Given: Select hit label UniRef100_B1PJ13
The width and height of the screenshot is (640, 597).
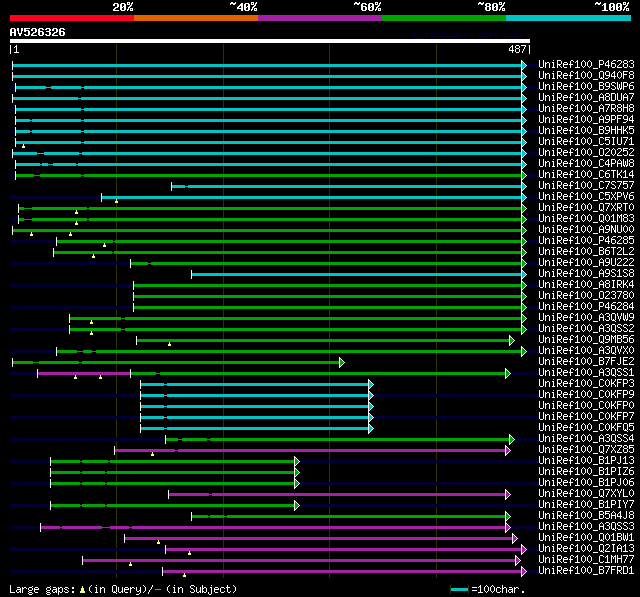Looking at the screenshot, I should [586, 461].
